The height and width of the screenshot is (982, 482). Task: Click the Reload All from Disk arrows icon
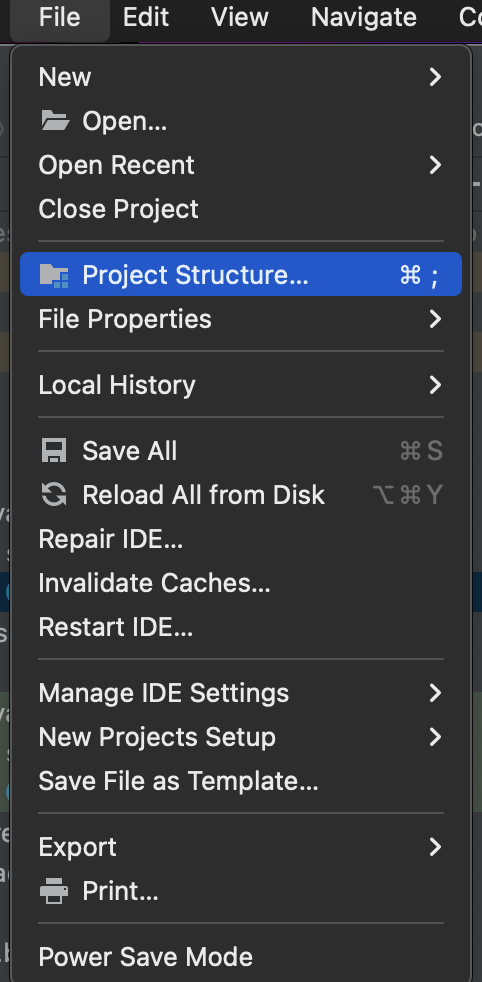(x=54, y=495)
